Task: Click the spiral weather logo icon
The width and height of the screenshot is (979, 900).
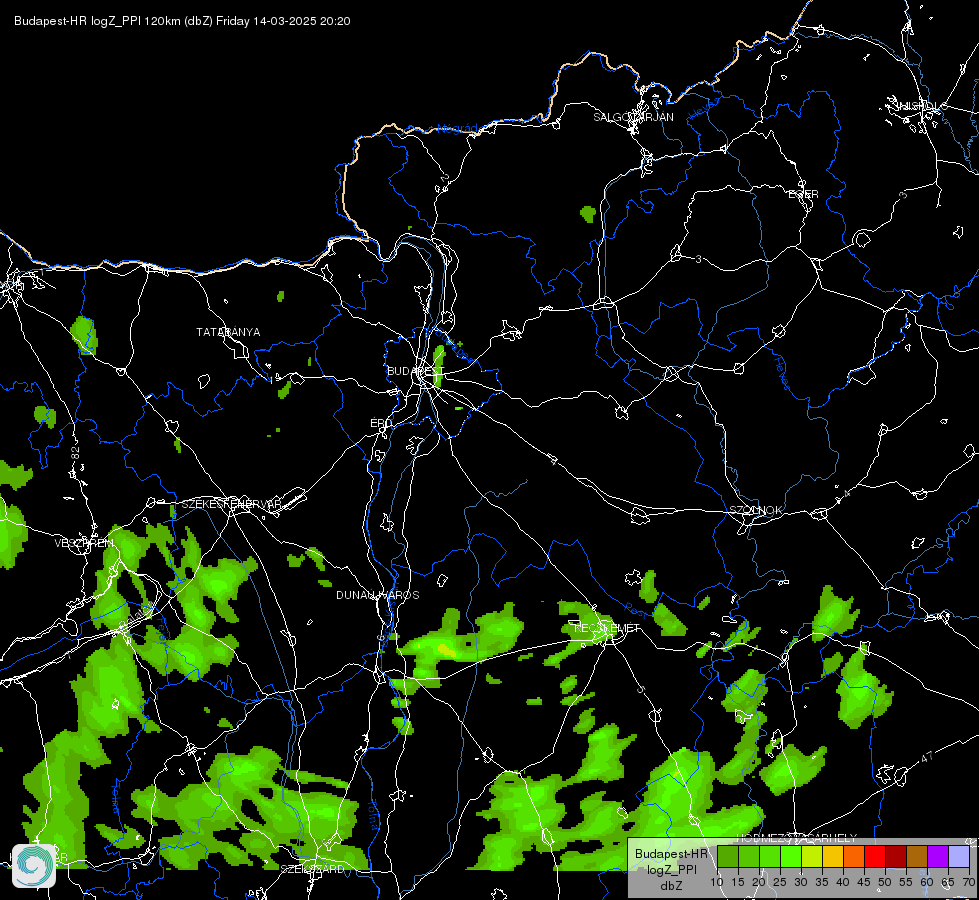Action: click(x=34, y=865)
